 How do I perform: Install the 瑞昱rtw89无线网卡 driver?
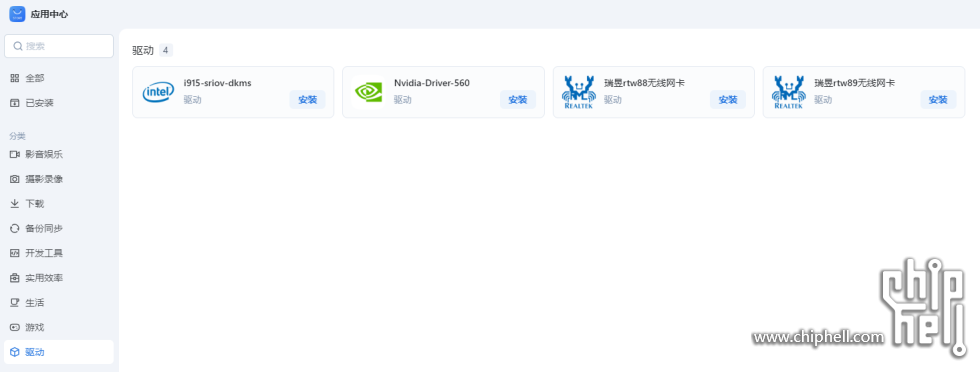point(938,99)
